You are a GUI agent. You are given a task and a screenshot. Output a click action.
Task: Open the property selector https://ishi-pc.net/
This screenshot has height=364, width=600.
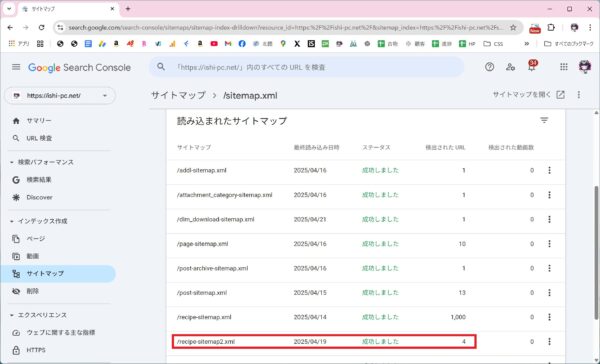pyautogui.click(x=60, y=96)
